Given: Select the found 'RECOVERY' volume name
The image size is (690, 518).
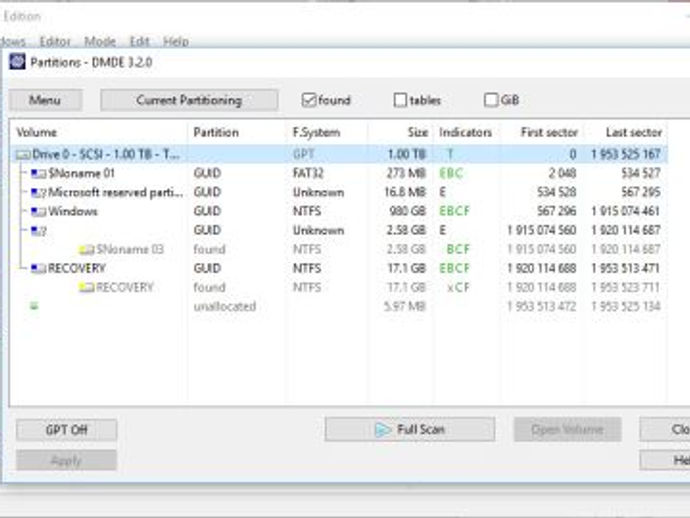Looking at the screenshot, I should (125, 288).
